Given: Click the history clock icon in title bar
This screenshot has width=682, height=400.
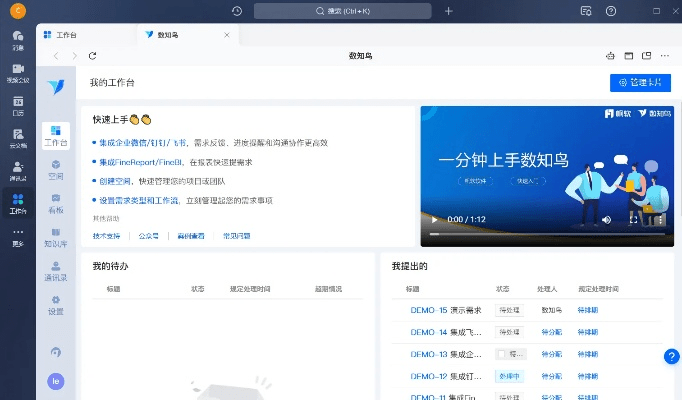Looking at the screenshot, I should coord(237,11).
